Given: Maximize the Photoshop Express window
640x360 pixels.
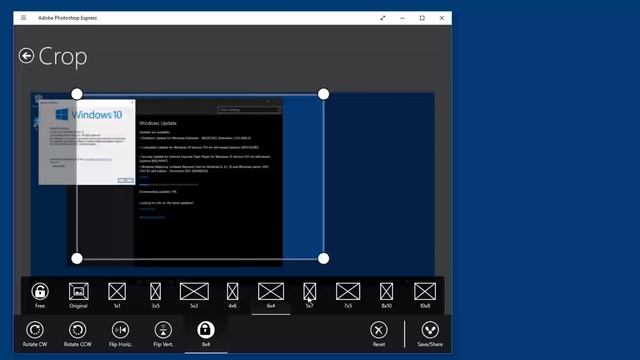Looking at the screenshot, I should (x=422, y=18).
